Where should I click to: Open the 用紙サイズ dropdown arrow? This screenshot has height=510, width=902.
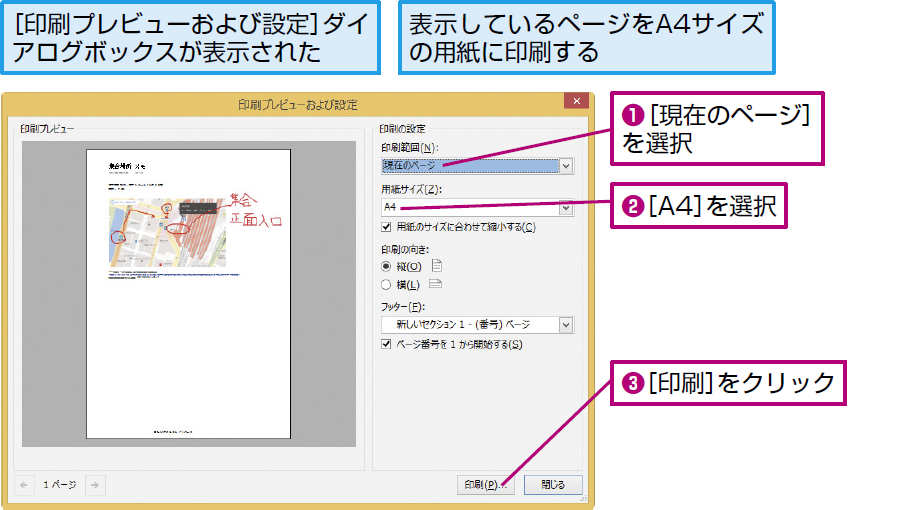tap(566, 208)
